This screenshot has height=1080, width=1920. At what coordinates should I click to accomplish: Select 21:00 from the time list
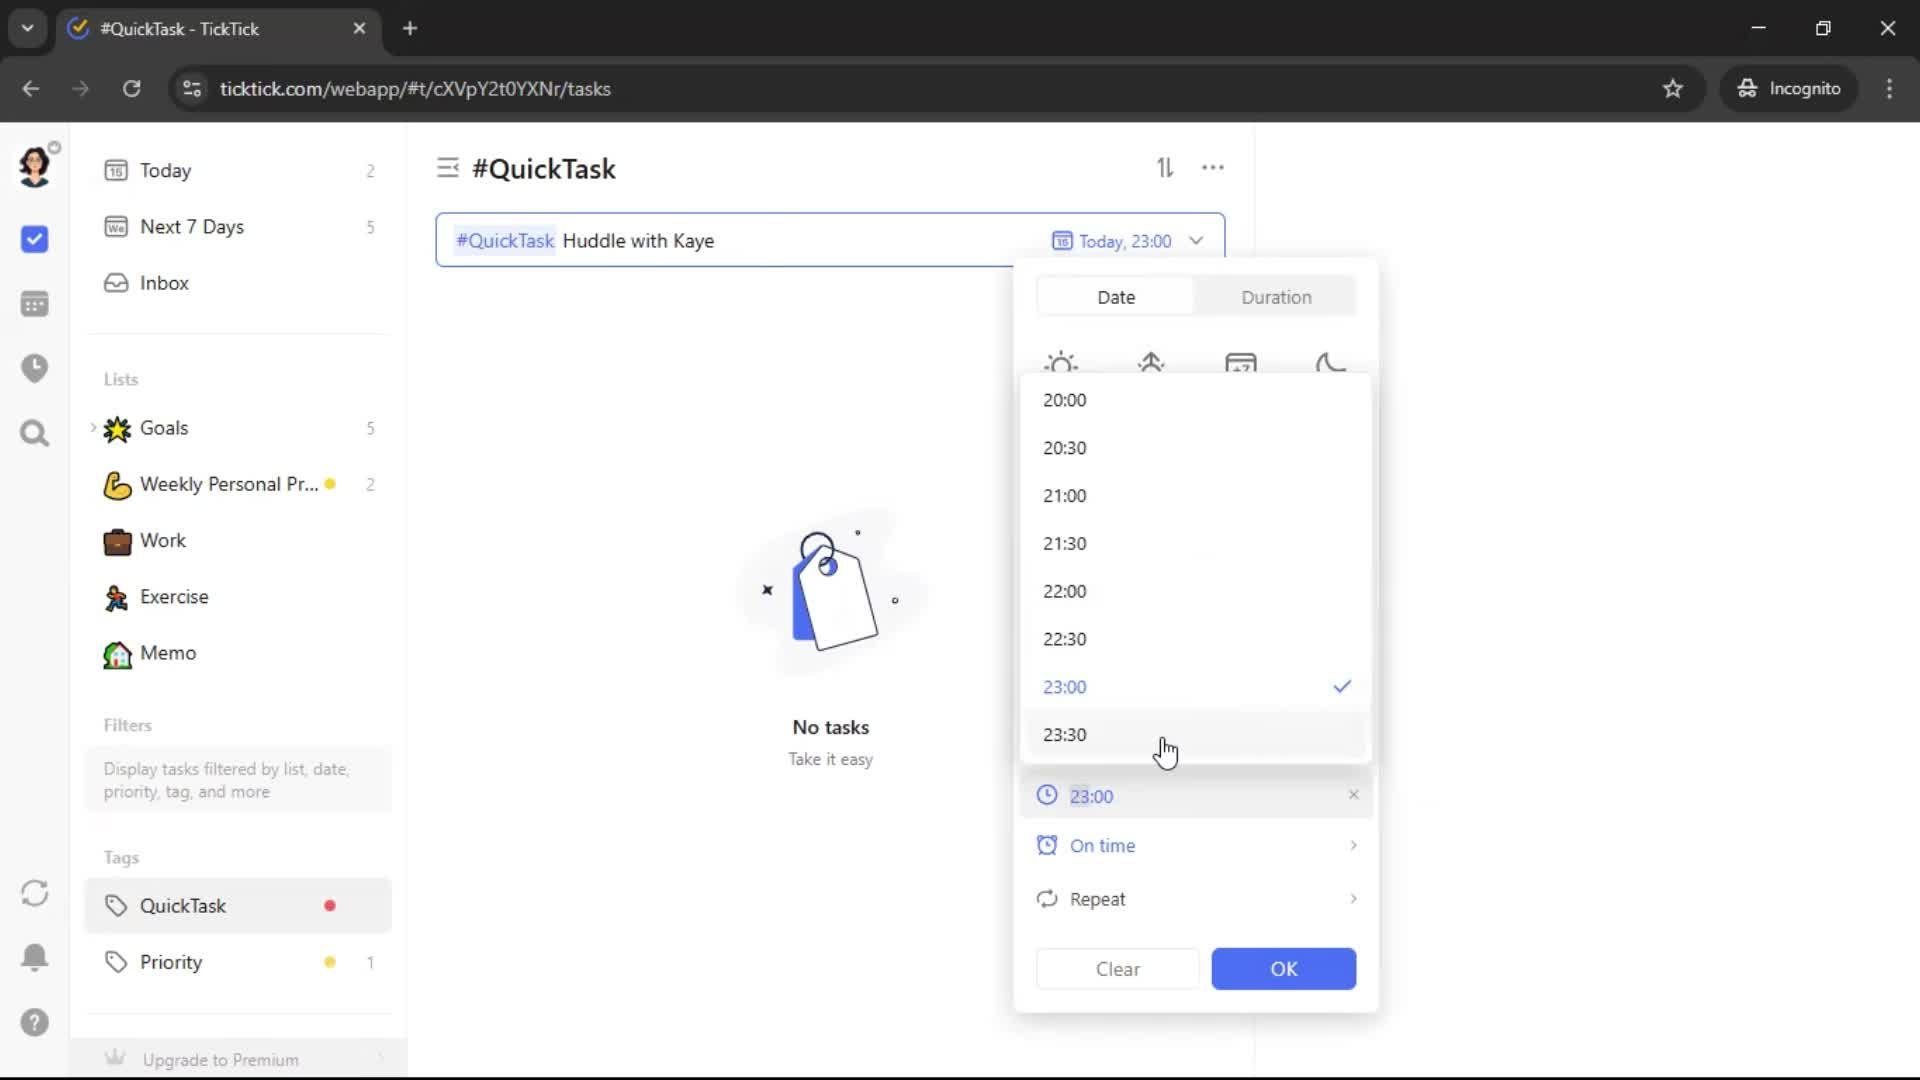(1065, 496)
